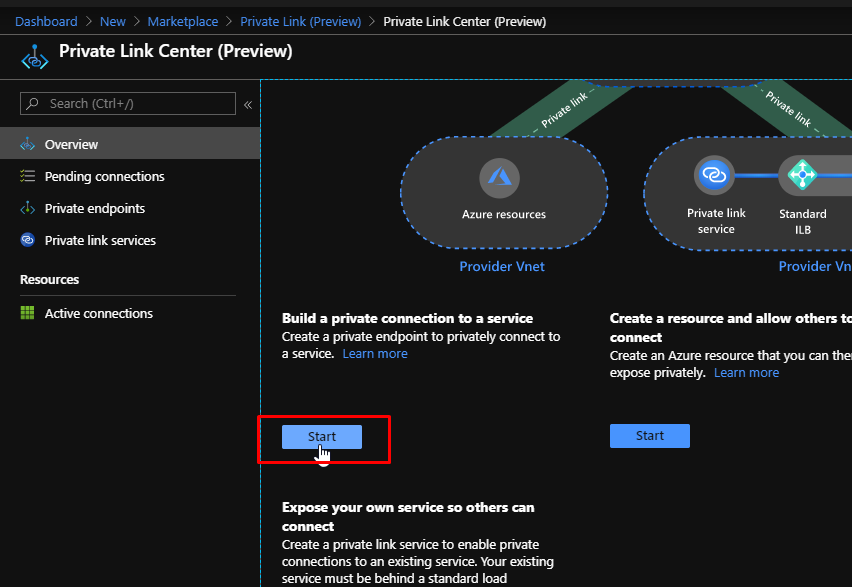This screenshot has height=587, width=852.
Task: Start creating a resource for others to connect
Action: [x=650, y=436]
